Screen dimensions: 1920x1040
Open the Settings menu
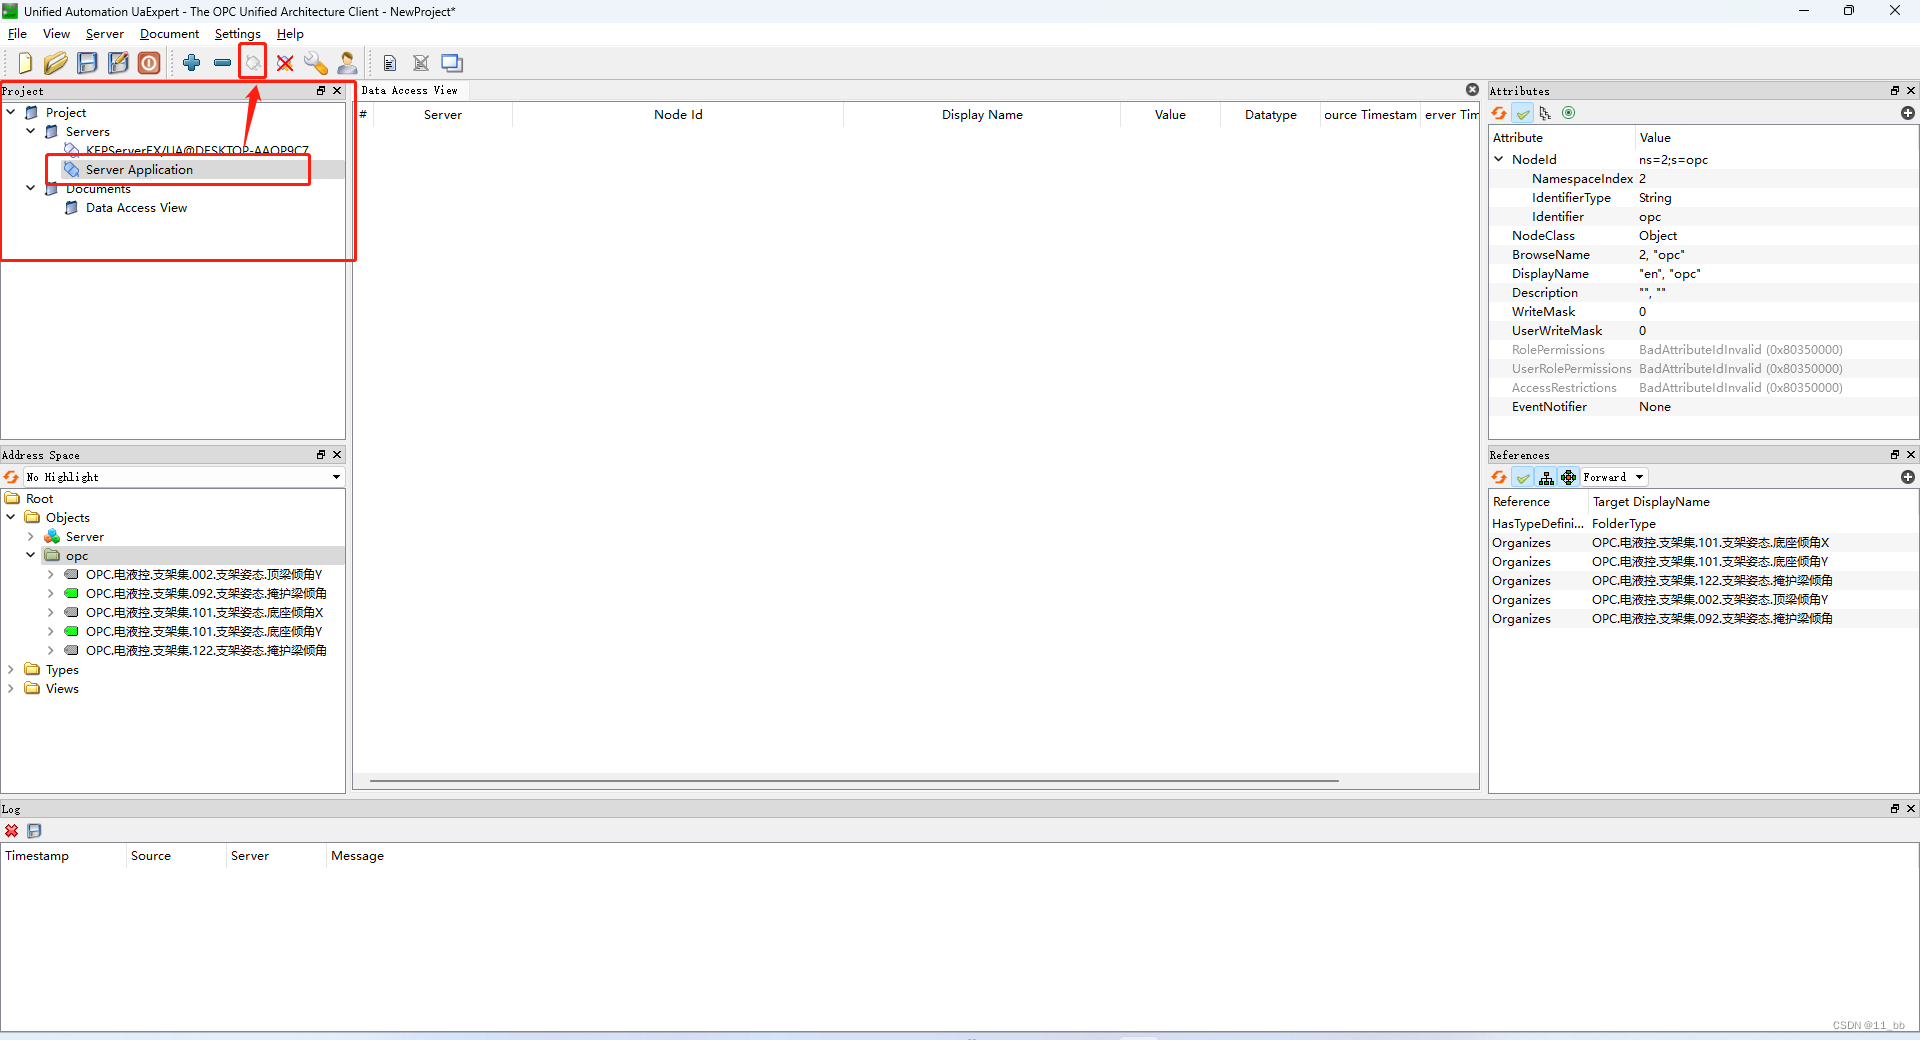tap(238, 34)
